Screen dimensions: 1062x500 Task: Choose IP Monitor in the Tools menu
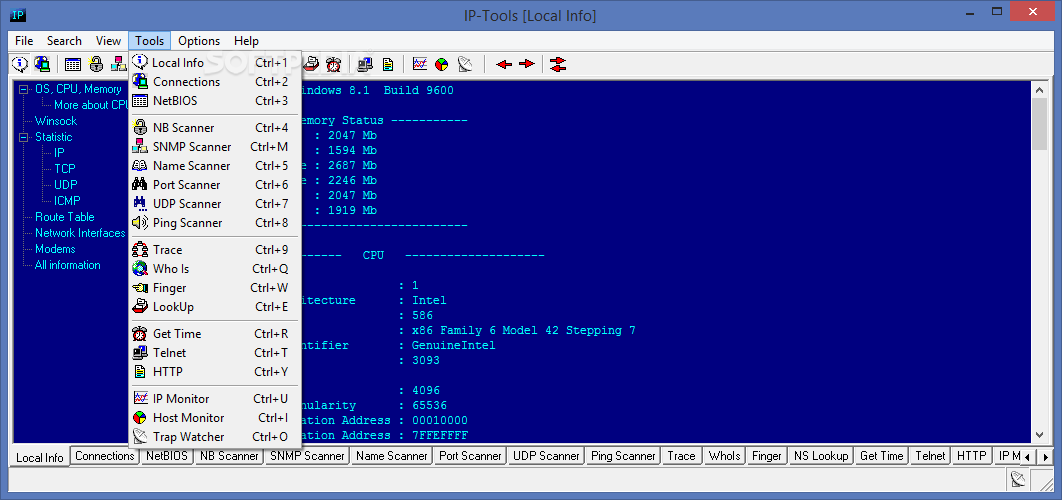[215, 398]
